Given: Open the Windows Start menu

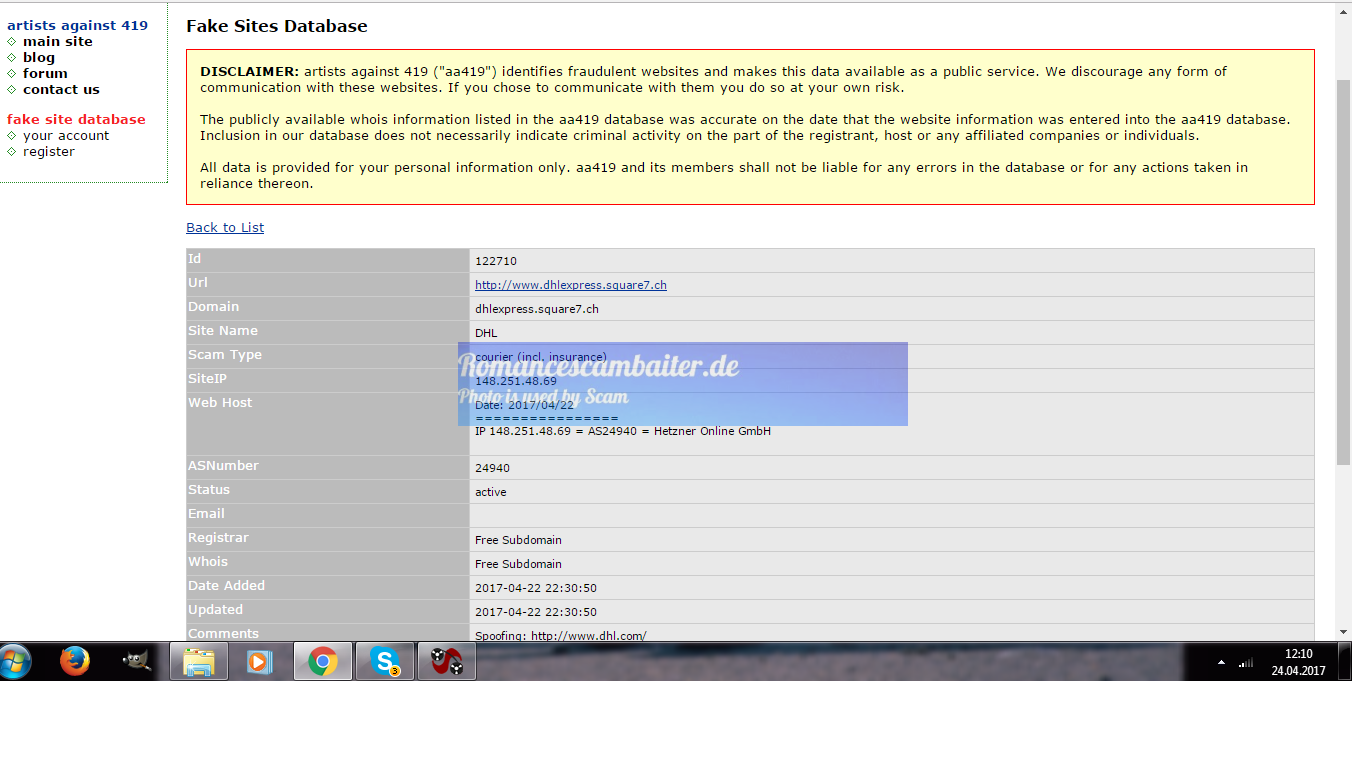Looking at the screenshot, I should [x=16, y=661].
